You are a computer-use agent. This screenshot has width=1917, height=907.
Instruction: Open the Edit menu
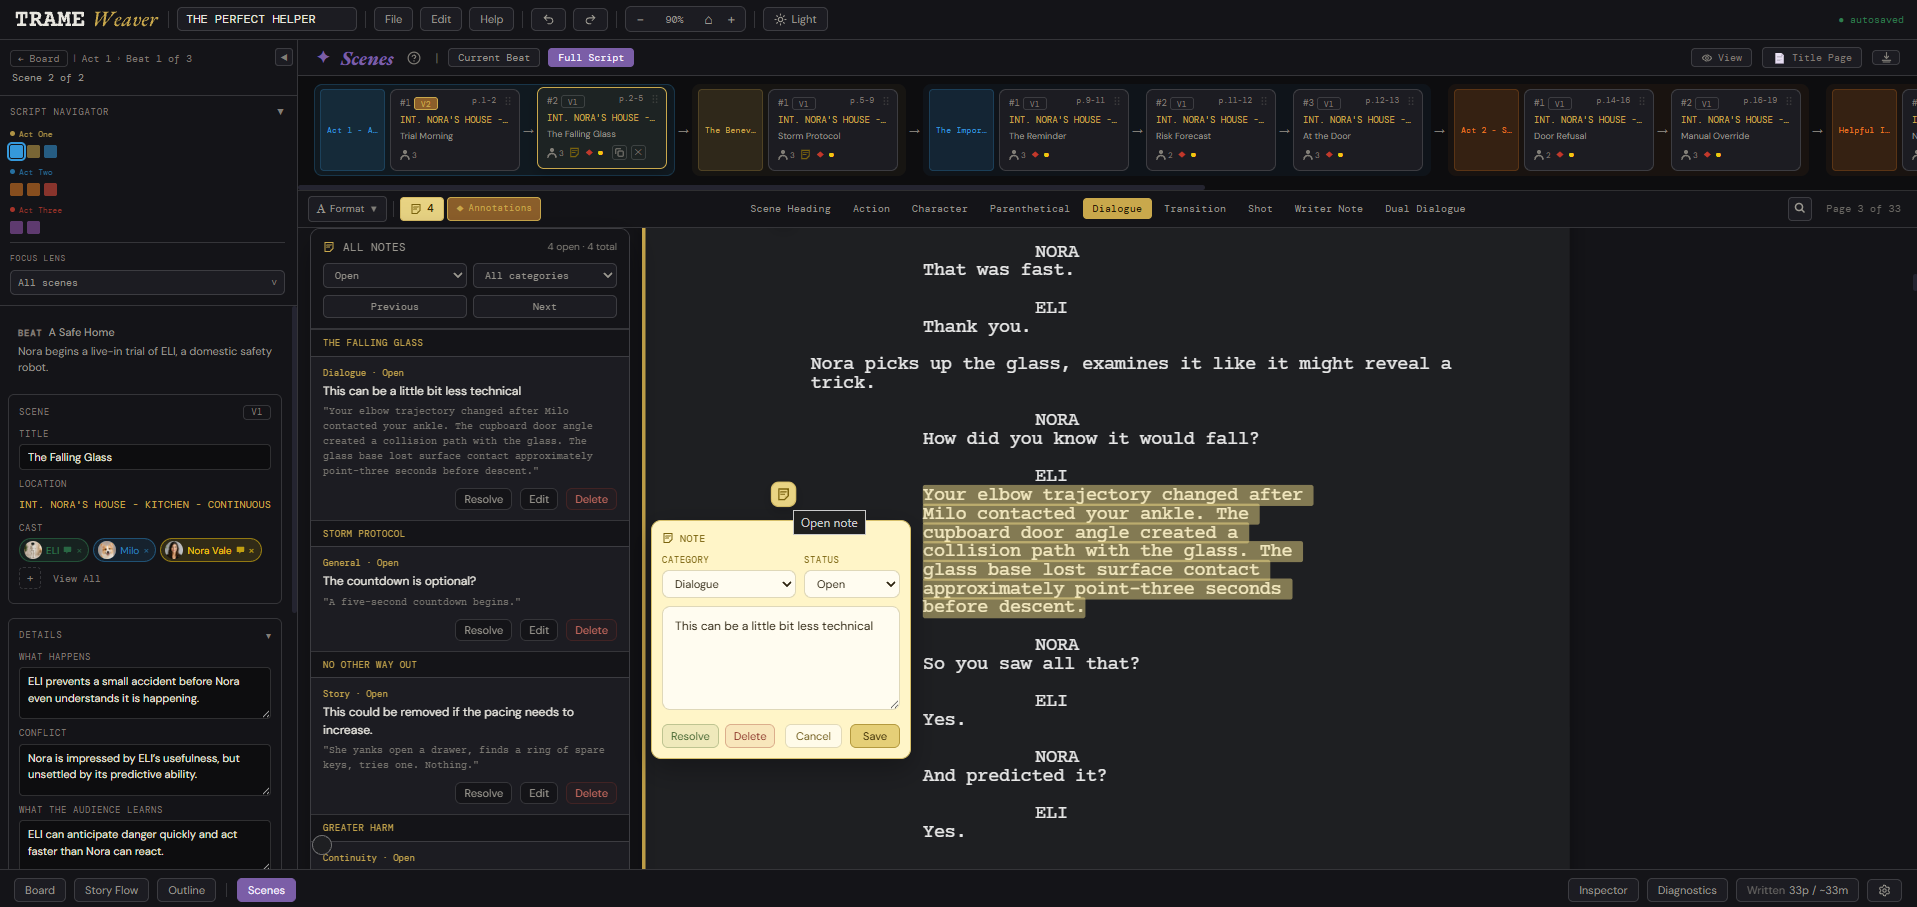pyautogui.click(x=441, y=19)
